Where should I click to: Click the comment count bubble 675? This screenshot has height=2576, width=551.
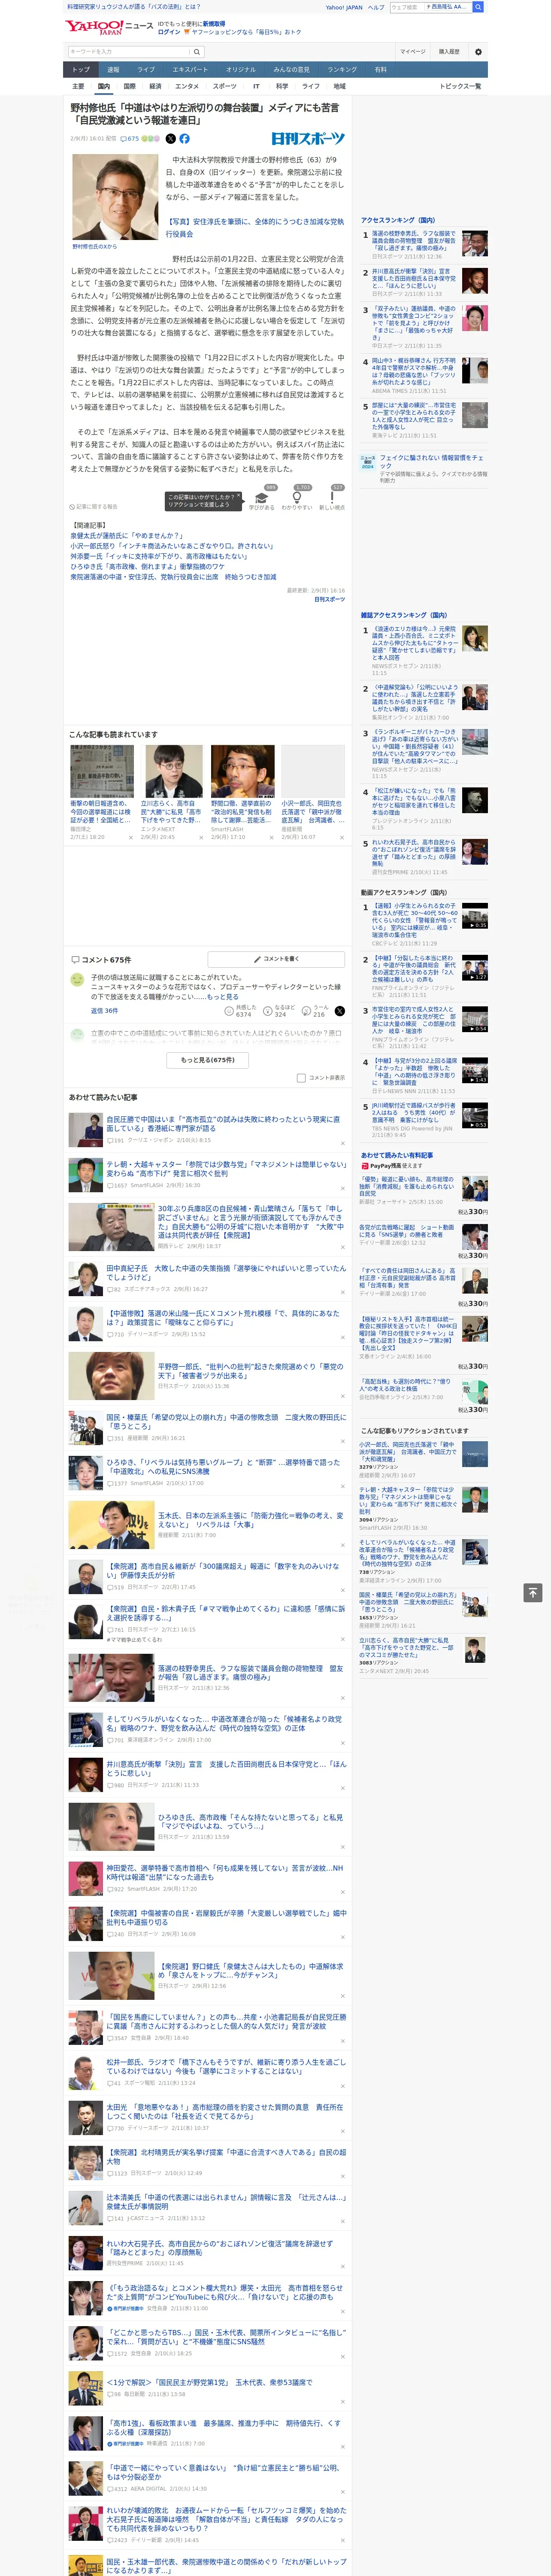pyautogui.click(x=130, y=139)
